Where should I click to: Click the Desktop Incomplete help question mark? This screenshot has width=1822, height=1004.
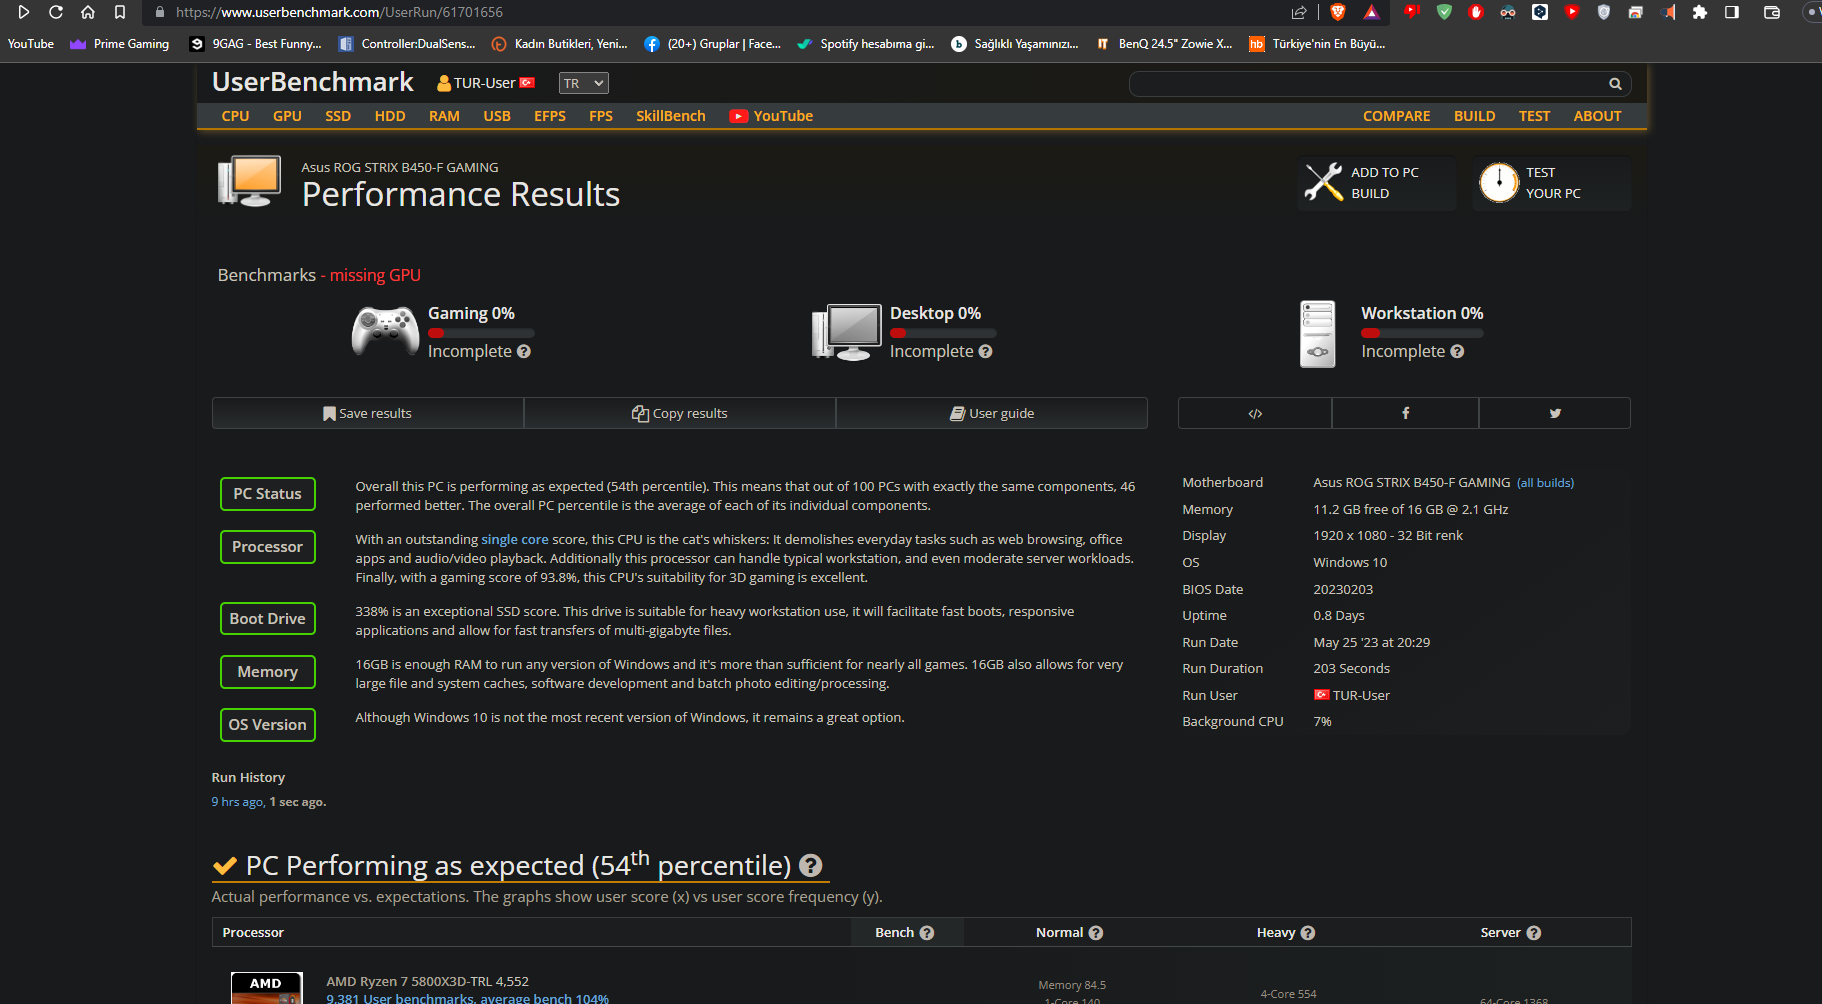(x=985, y=352)
